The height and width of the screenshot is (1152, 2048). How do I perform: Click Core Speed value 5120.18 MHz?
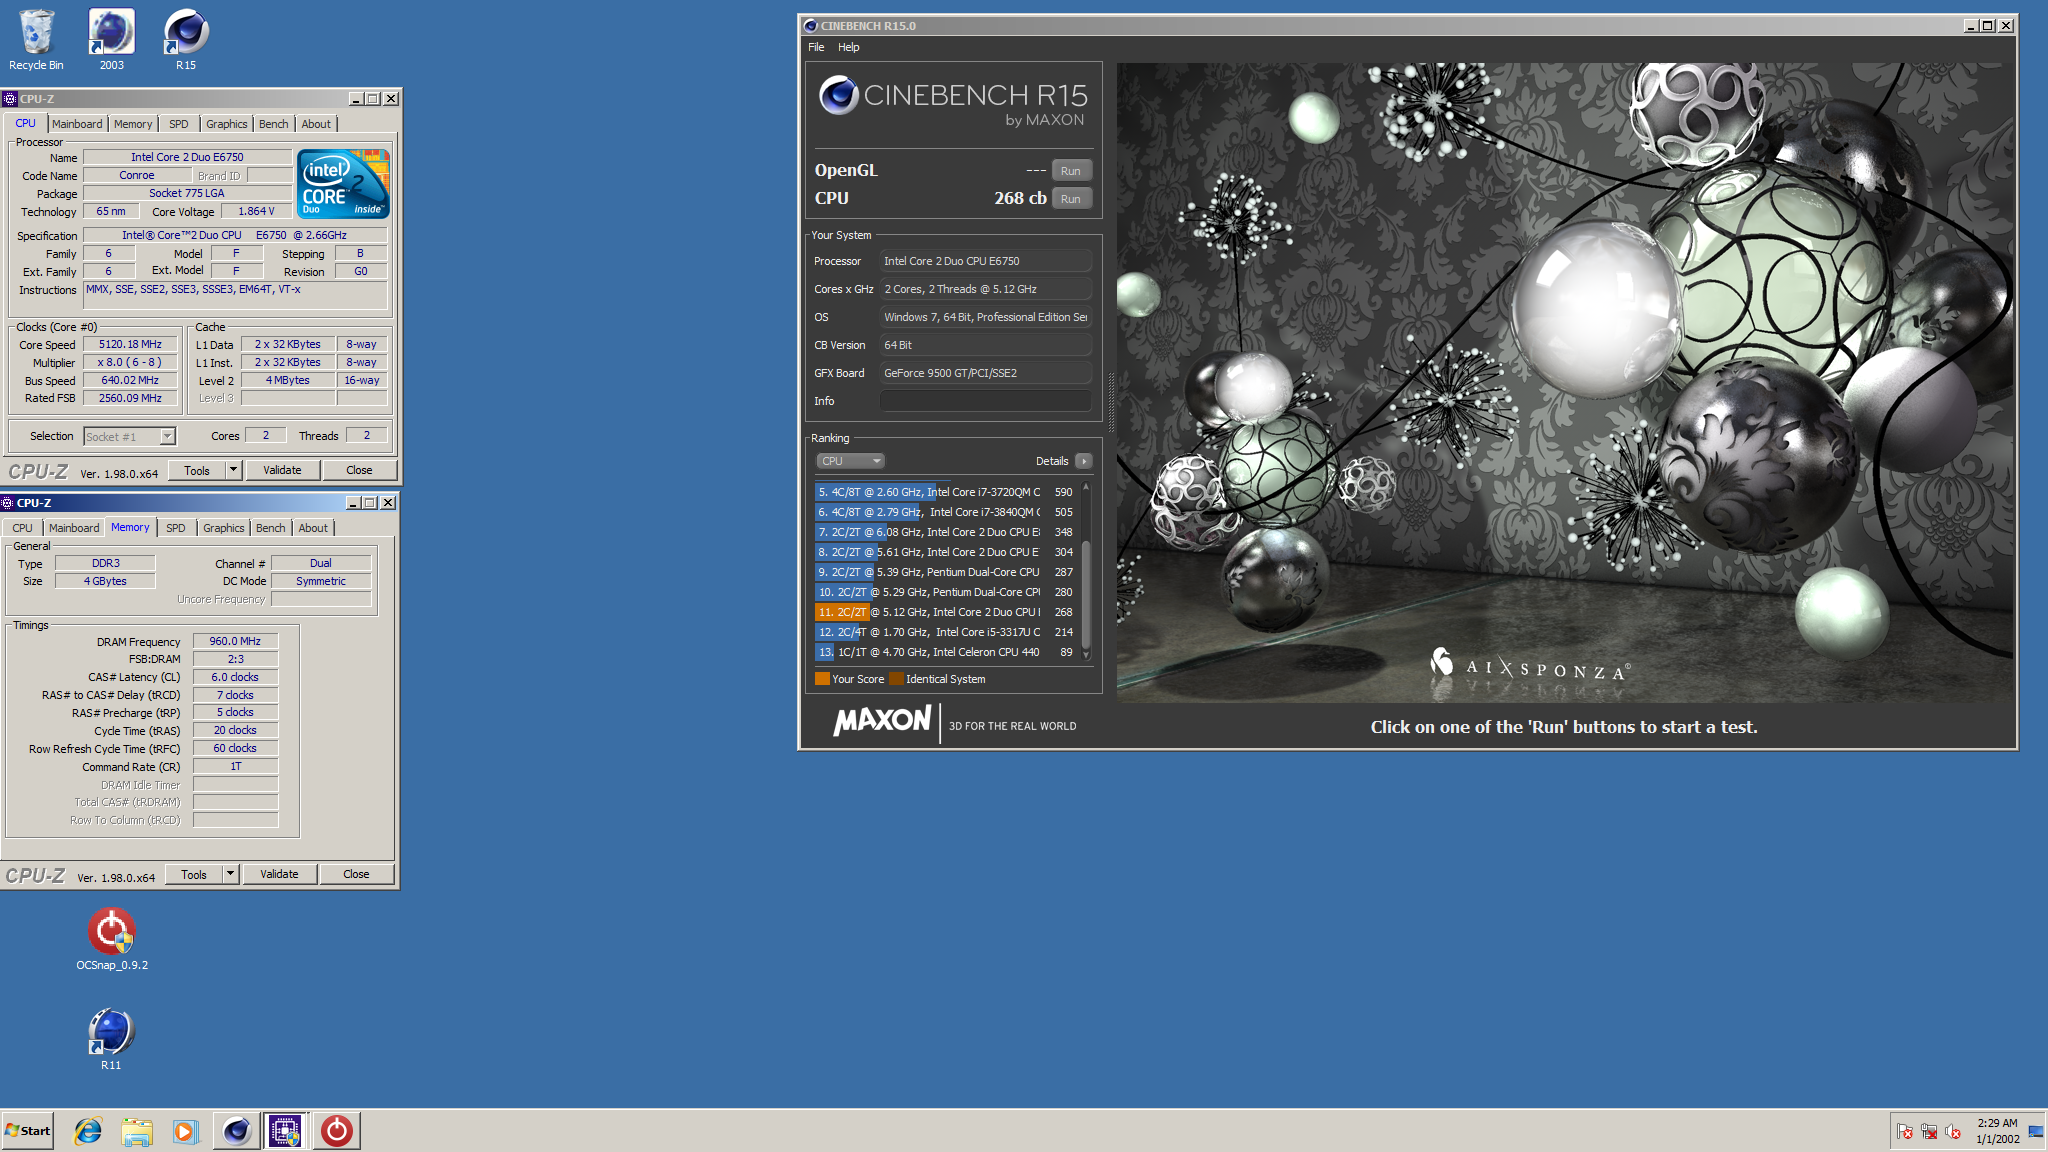(130, 344)
